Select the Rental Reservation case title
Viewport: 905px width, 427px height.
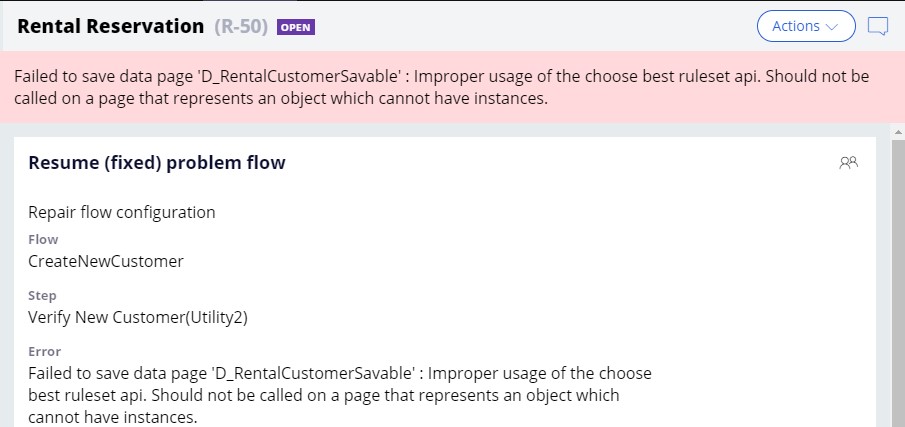pos(110,27)
